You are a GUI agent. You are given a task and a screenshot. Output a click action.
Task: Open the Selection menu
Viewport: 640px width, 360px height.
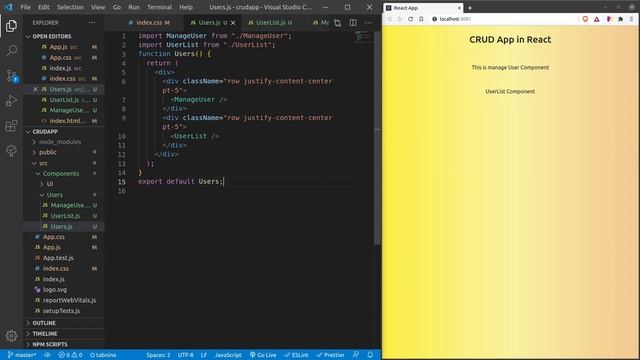click(70, 7)
